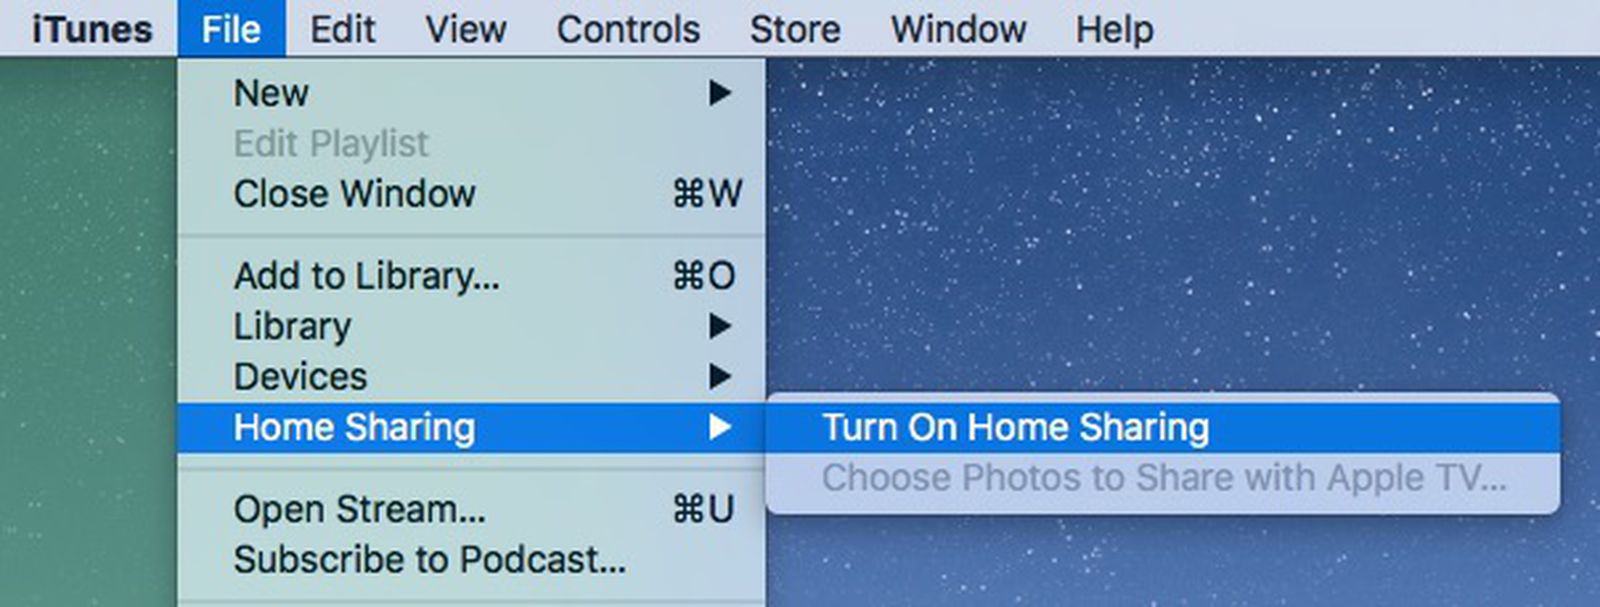Open the View menu

466,28
